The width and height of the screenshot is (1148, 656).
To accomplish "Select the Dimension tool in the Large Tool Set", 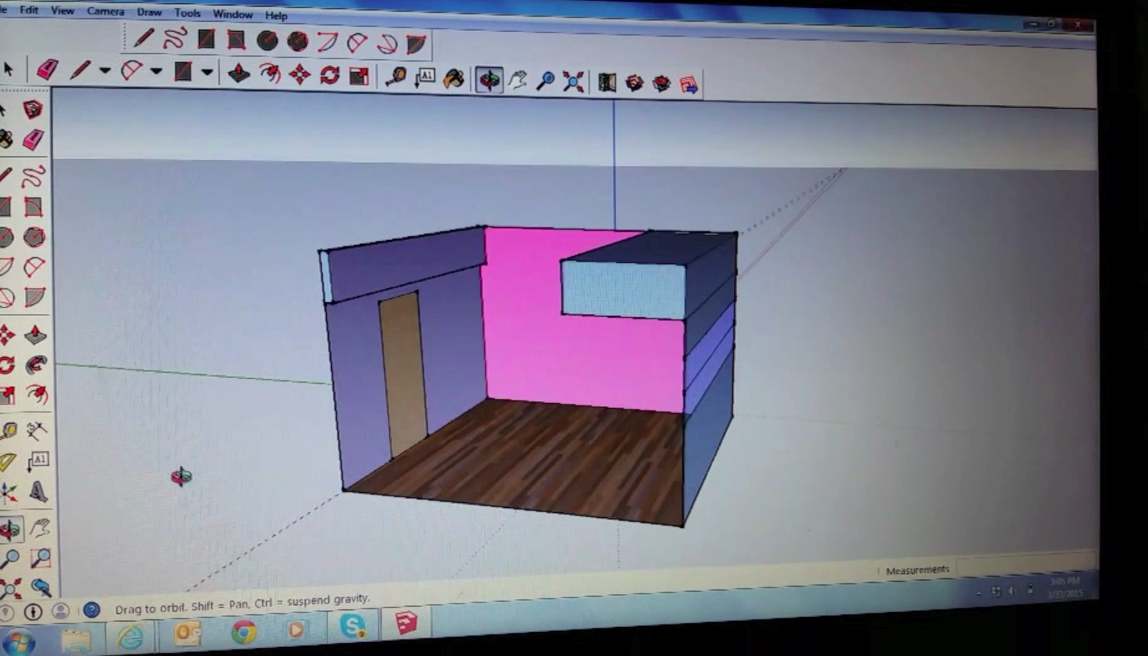I will pos(37,430).
